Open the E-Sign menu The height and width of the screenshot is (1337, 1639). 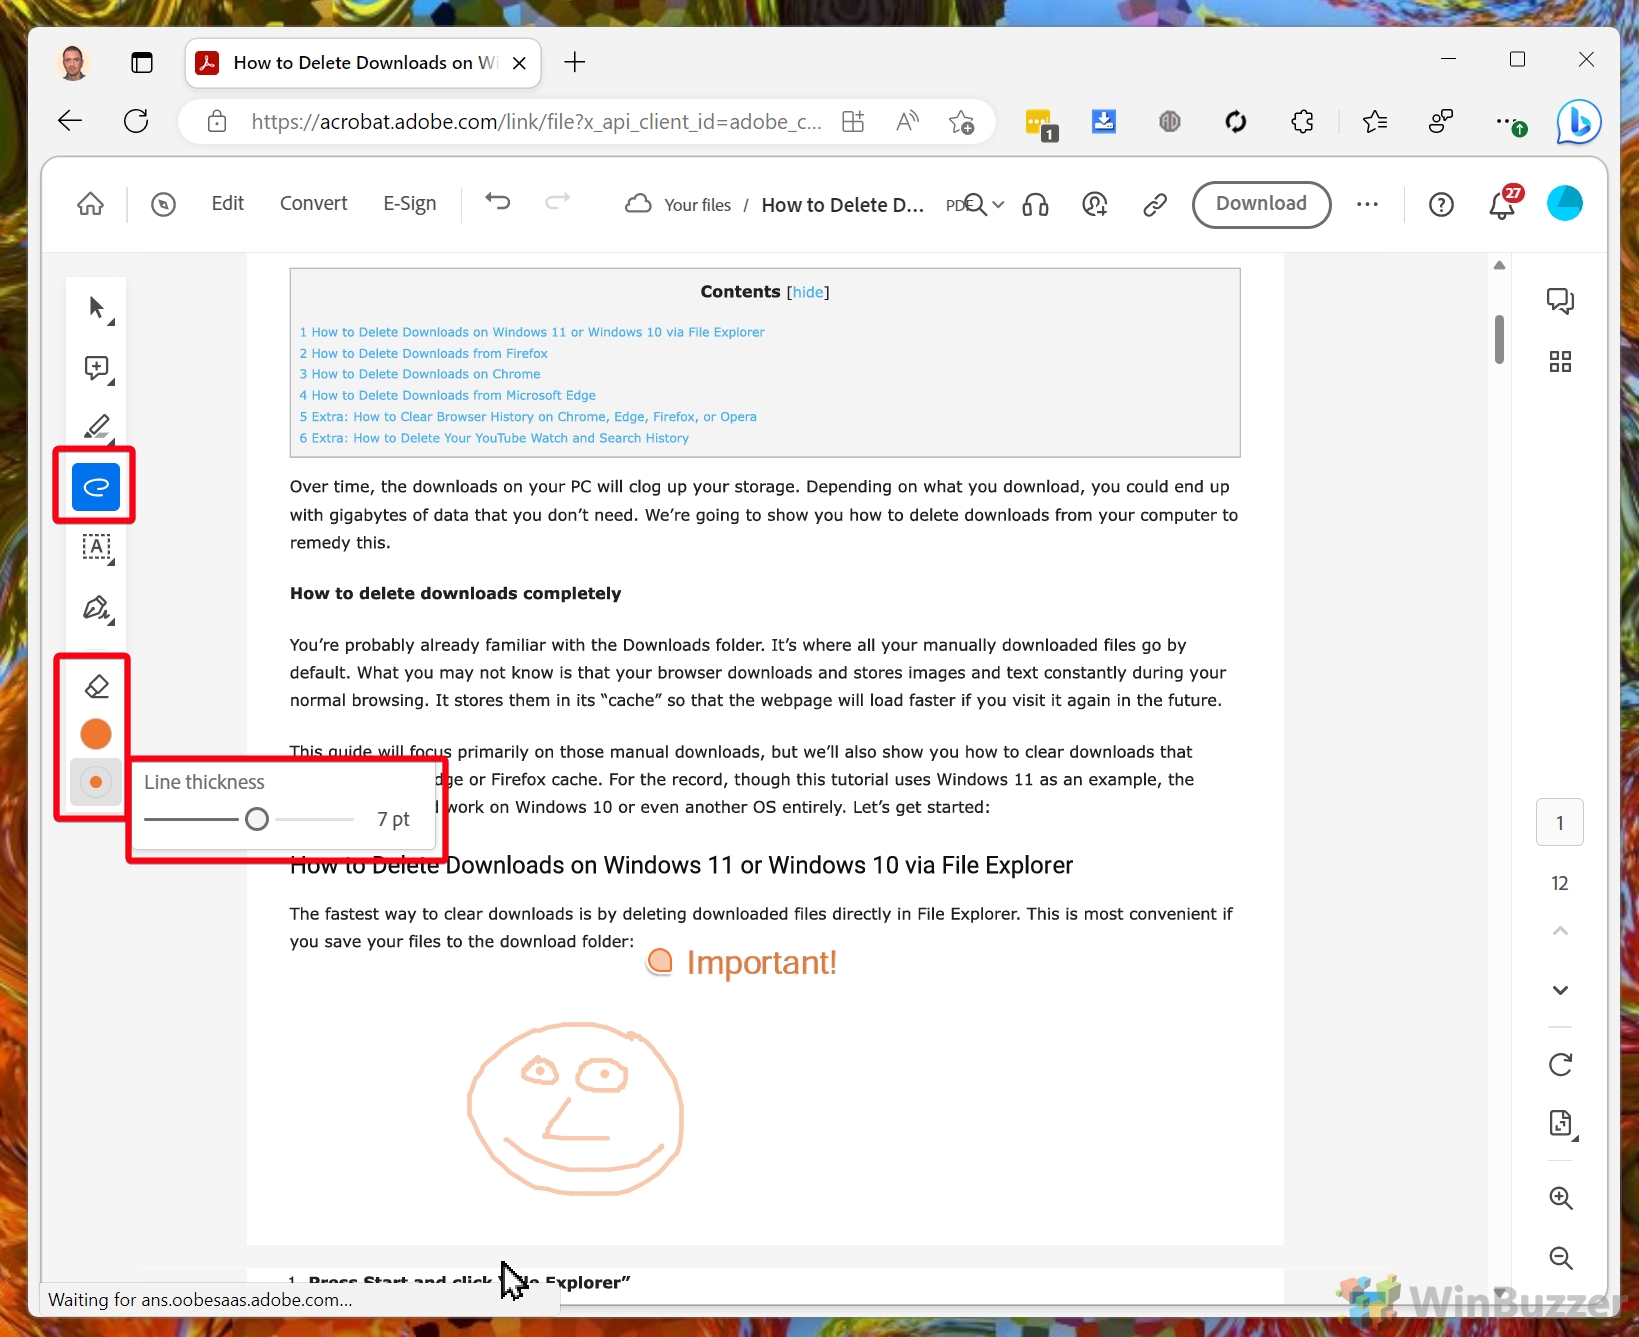(x=410, y=204)
